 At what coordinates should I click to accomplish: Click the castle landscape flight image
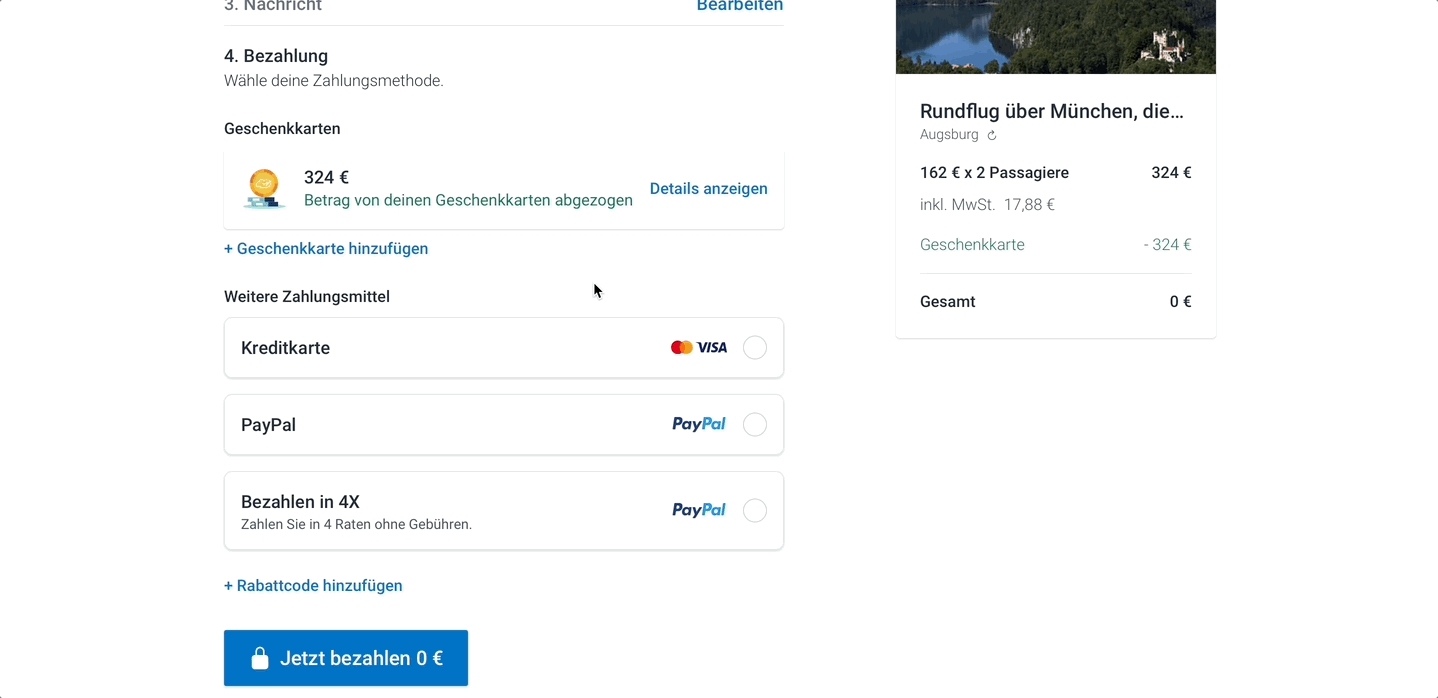(1056, 37)
